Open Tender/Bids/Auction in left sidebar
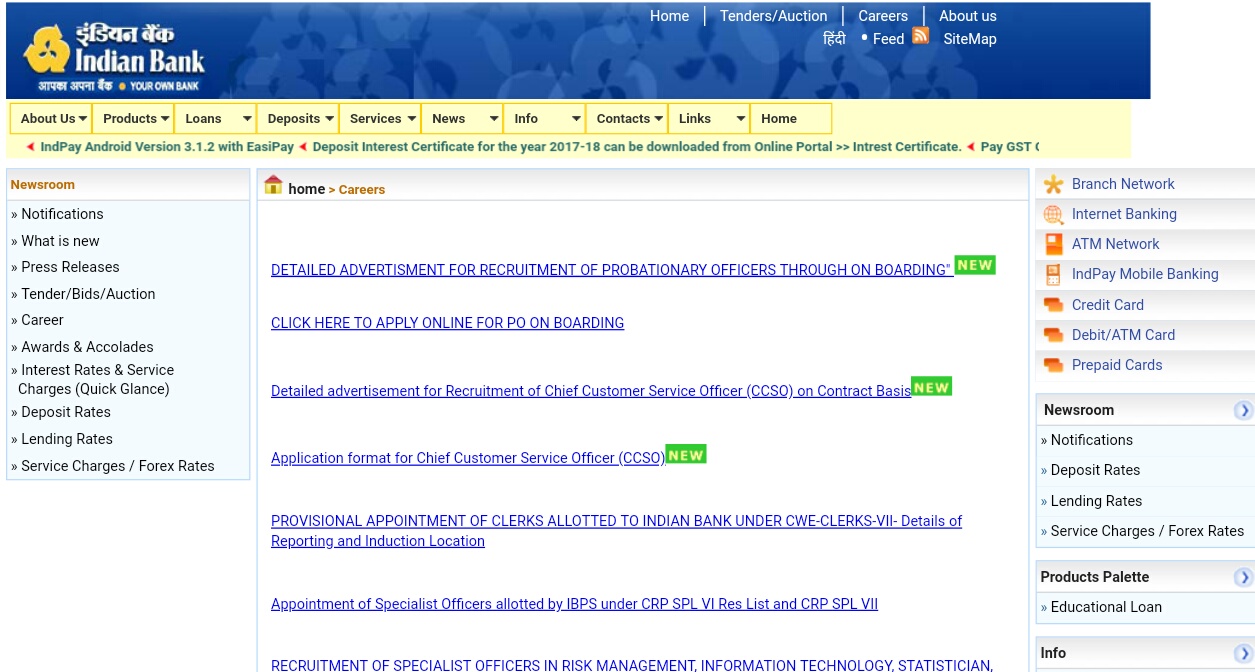 point(88,294)
